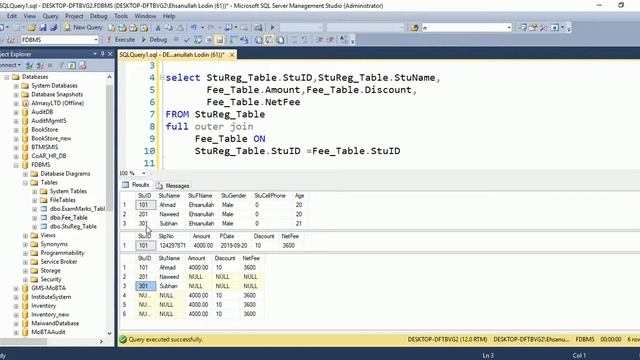Click the Database Engine Query icon beside New Query

click(x=111, y=27)
